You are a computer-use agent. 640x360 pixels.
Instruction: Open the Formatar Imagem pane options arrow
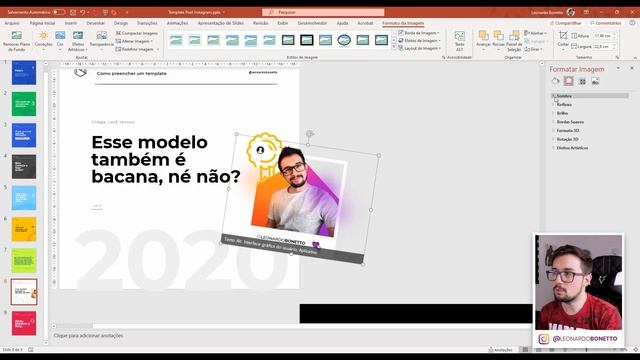pos(618,69)
